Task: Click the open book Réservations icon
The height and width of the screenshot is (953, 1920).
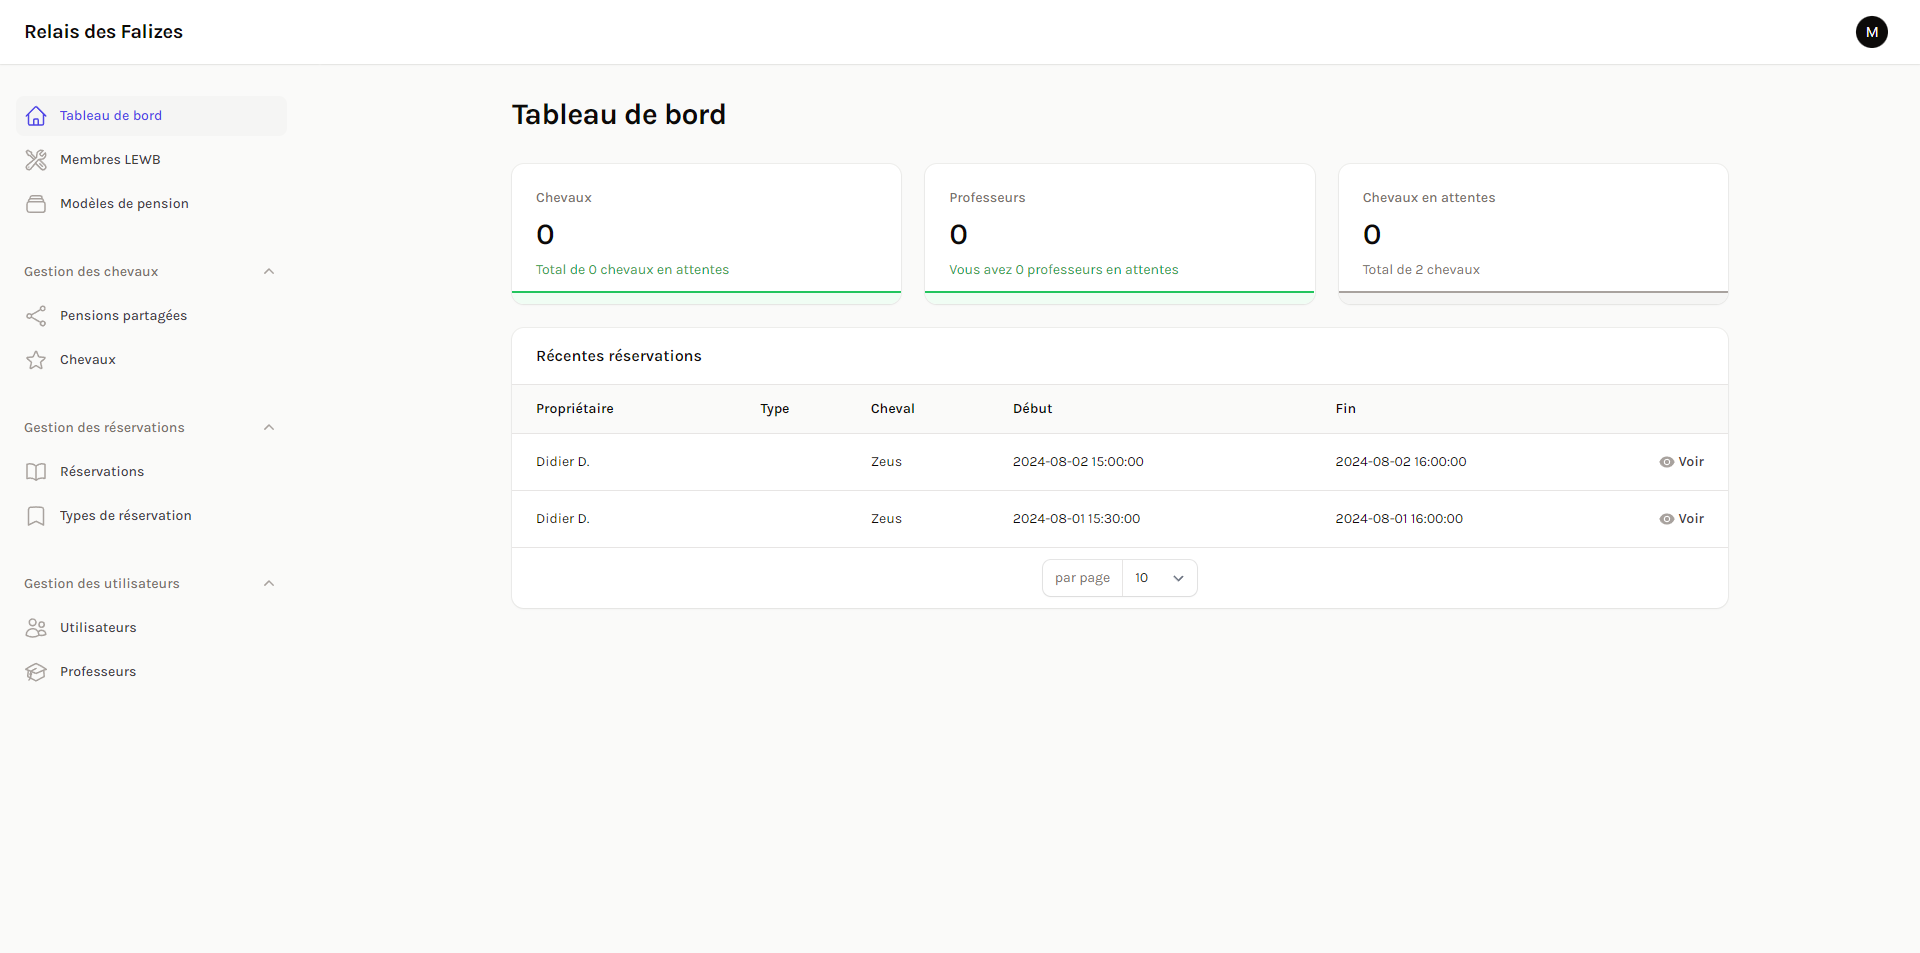Action: [36, 472]
